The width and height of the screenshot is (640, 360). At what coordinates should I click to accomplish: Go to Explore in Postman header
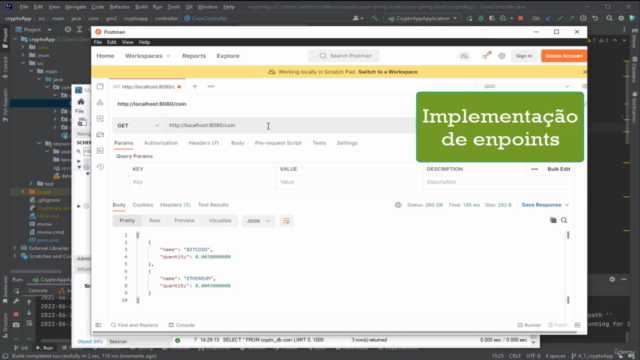coord(228,56)
